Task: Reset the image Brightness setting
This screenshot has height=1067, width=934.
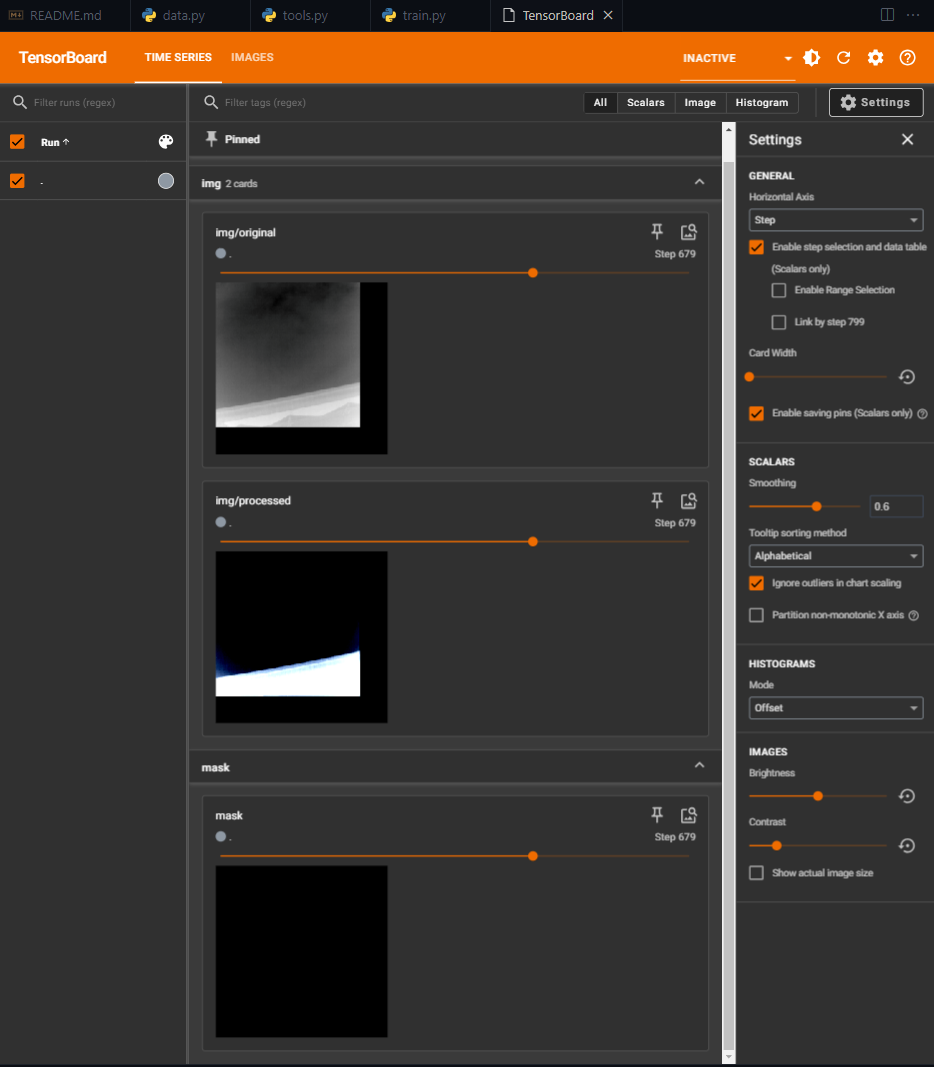Action: [x=906, y=796]
